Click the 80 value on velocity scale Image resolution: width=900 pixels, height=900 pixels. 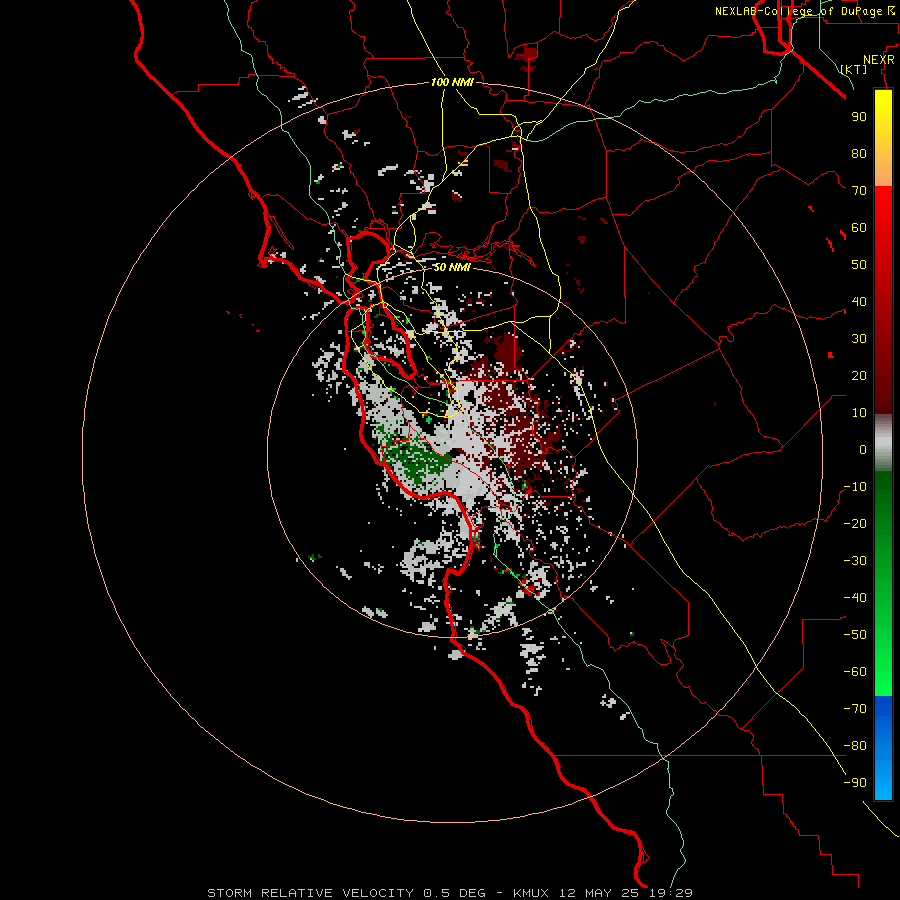pos(859,153)
